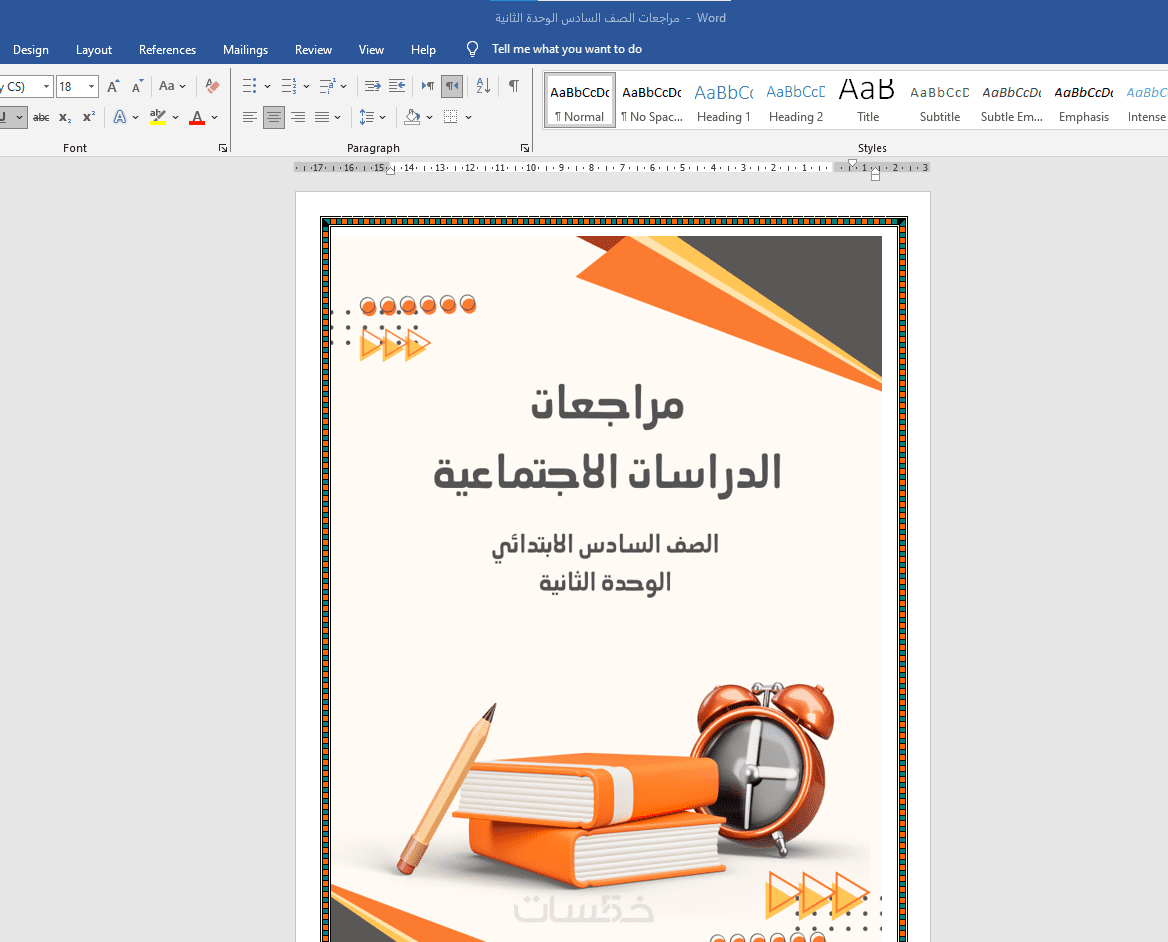Toggle Show/Hide paragraph marks
This screenshot has height=942, width=1168.
tap(513, 86)
